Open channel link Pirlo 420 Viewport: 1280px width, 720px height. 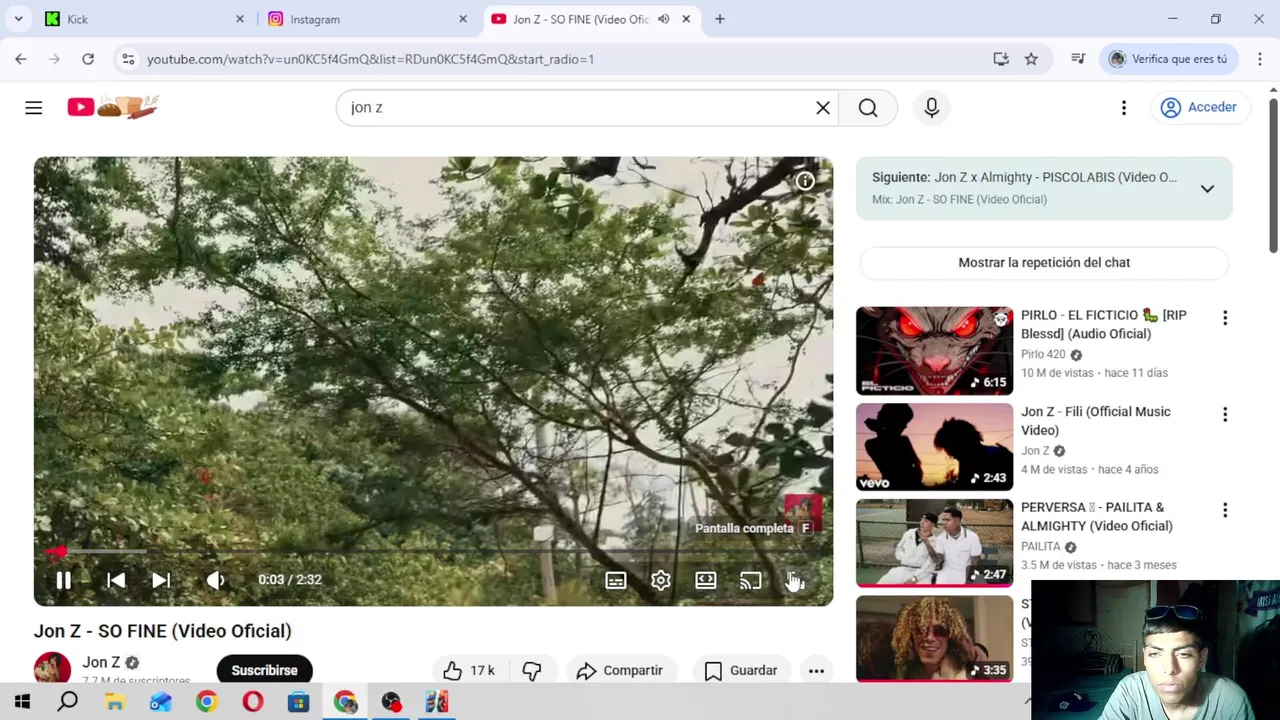coord(1043,354)
